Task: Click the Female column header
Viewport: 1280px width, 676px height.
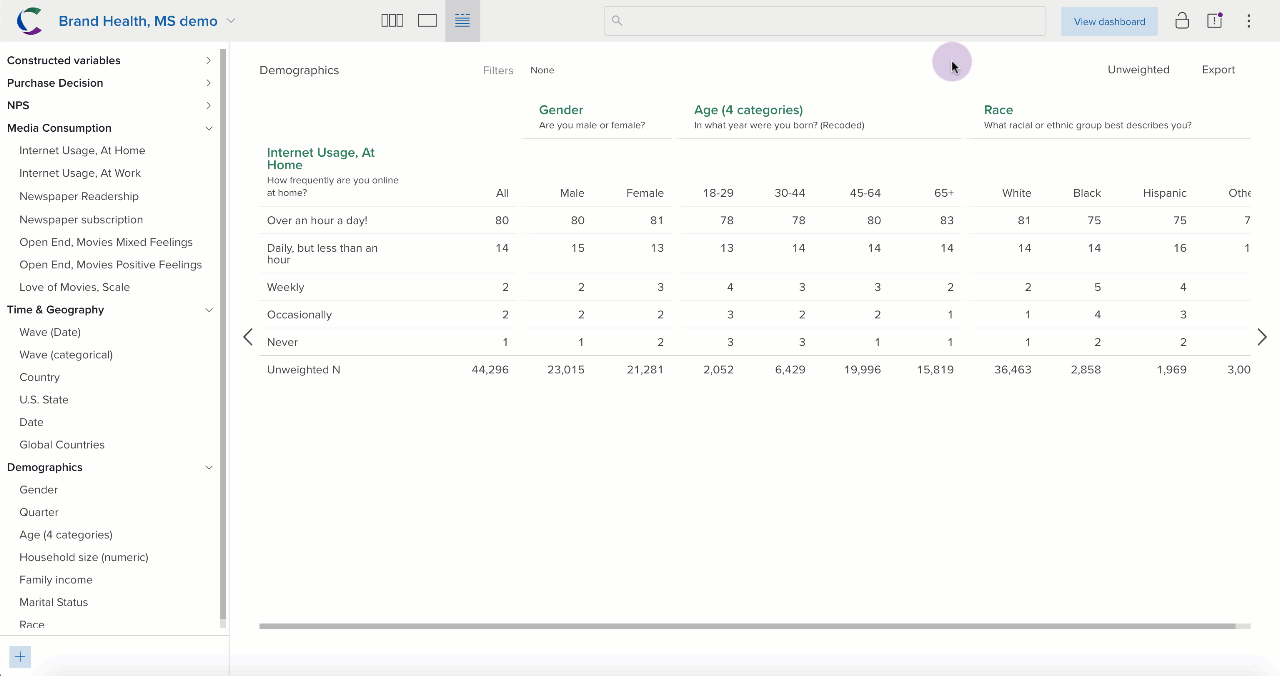Action: [x=645, y=193]
